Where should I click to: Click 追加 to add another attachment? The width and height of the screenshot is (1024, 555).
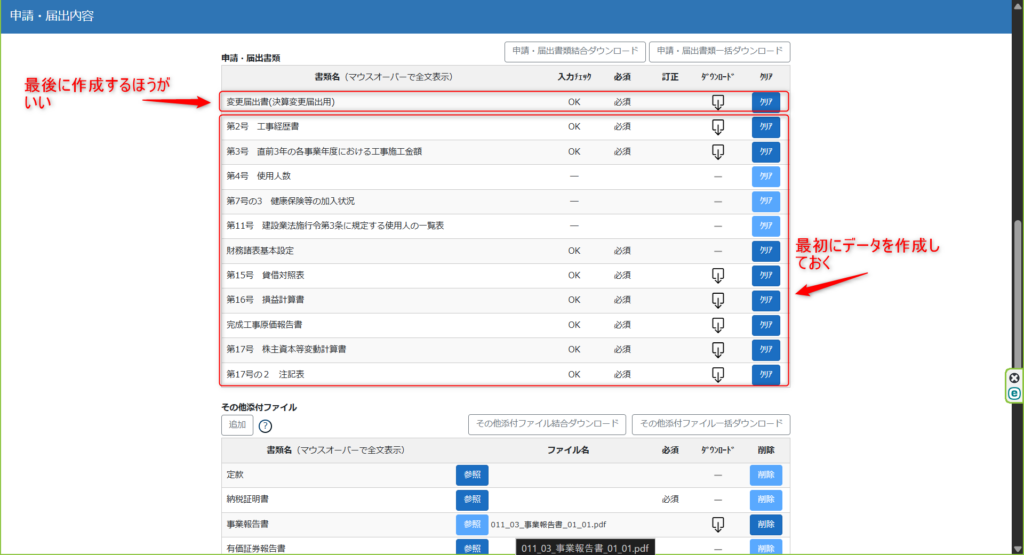(x=237, y=425)
